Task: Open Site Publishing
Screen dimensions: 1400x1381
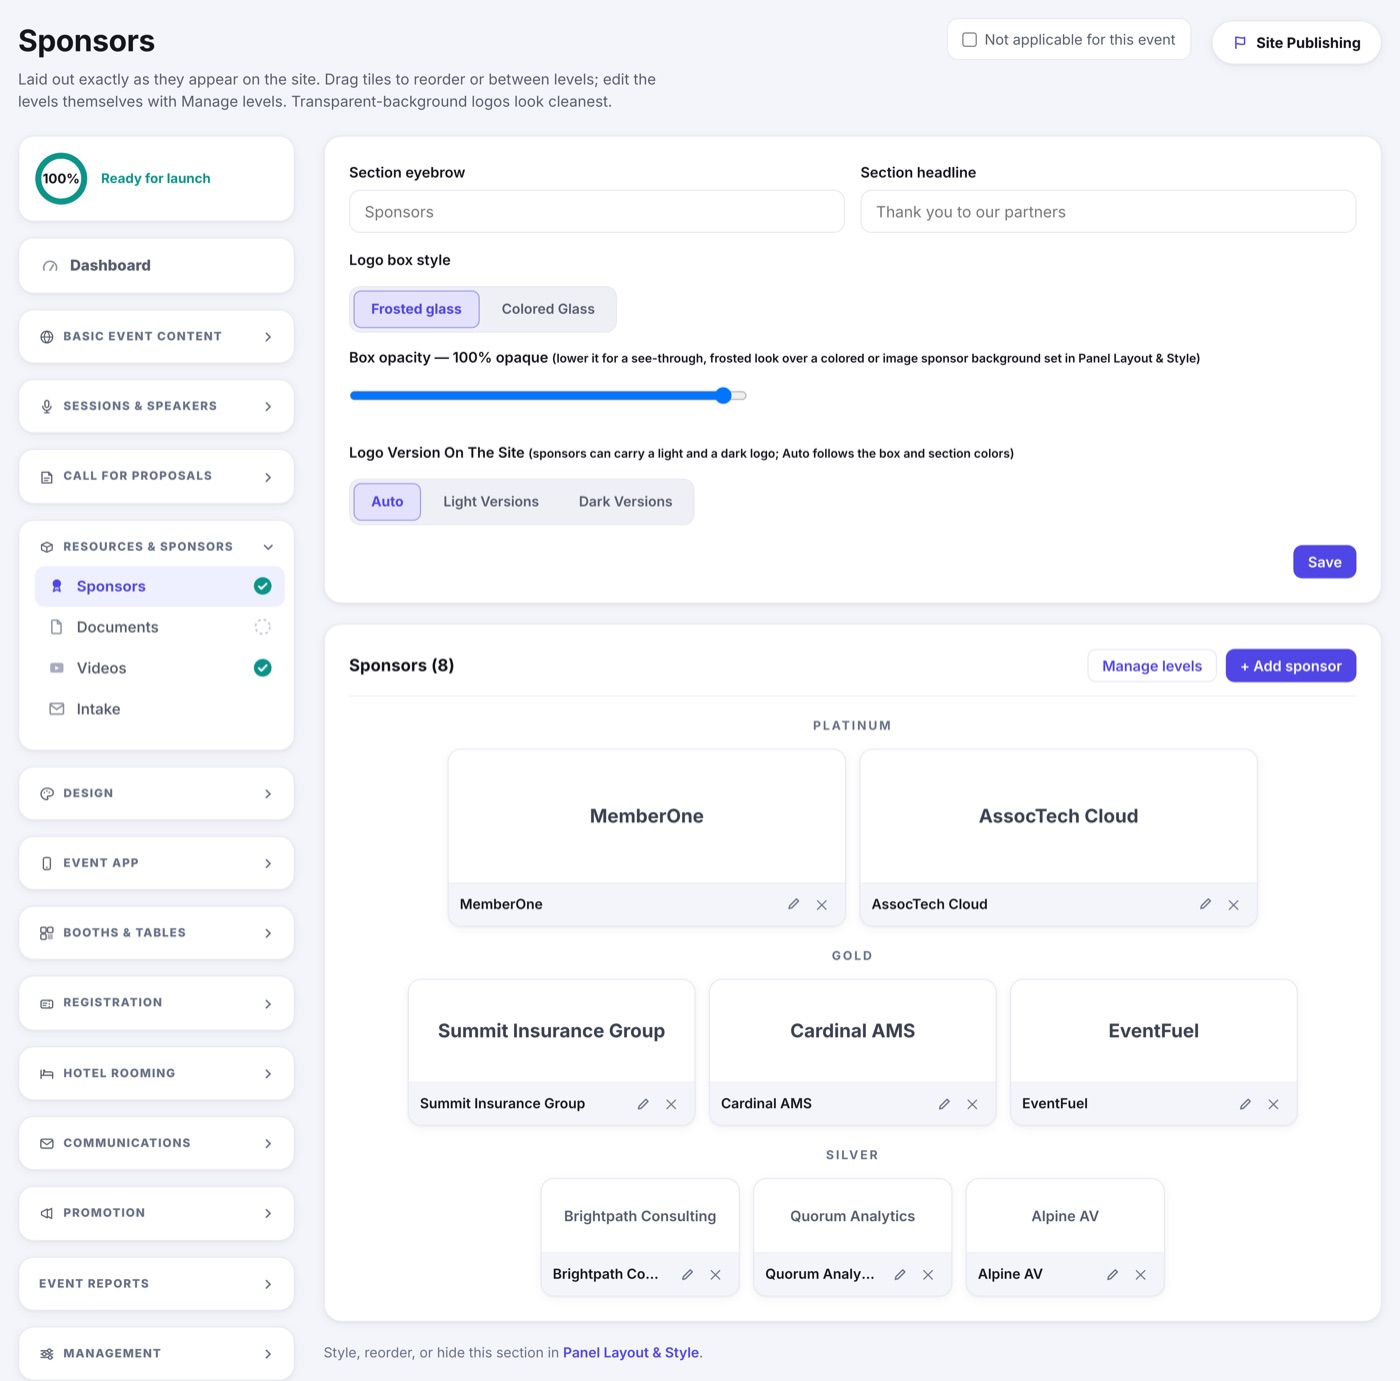Action: coord(1297,43)
